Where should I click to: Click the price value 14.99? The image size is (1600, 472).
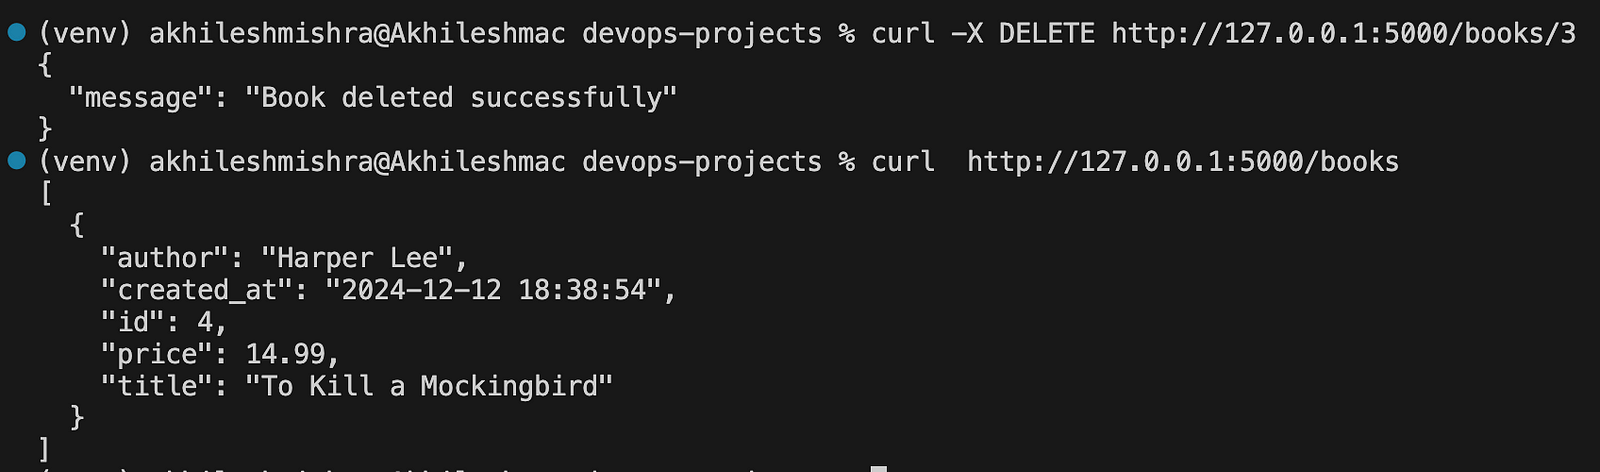coord(285,353)
